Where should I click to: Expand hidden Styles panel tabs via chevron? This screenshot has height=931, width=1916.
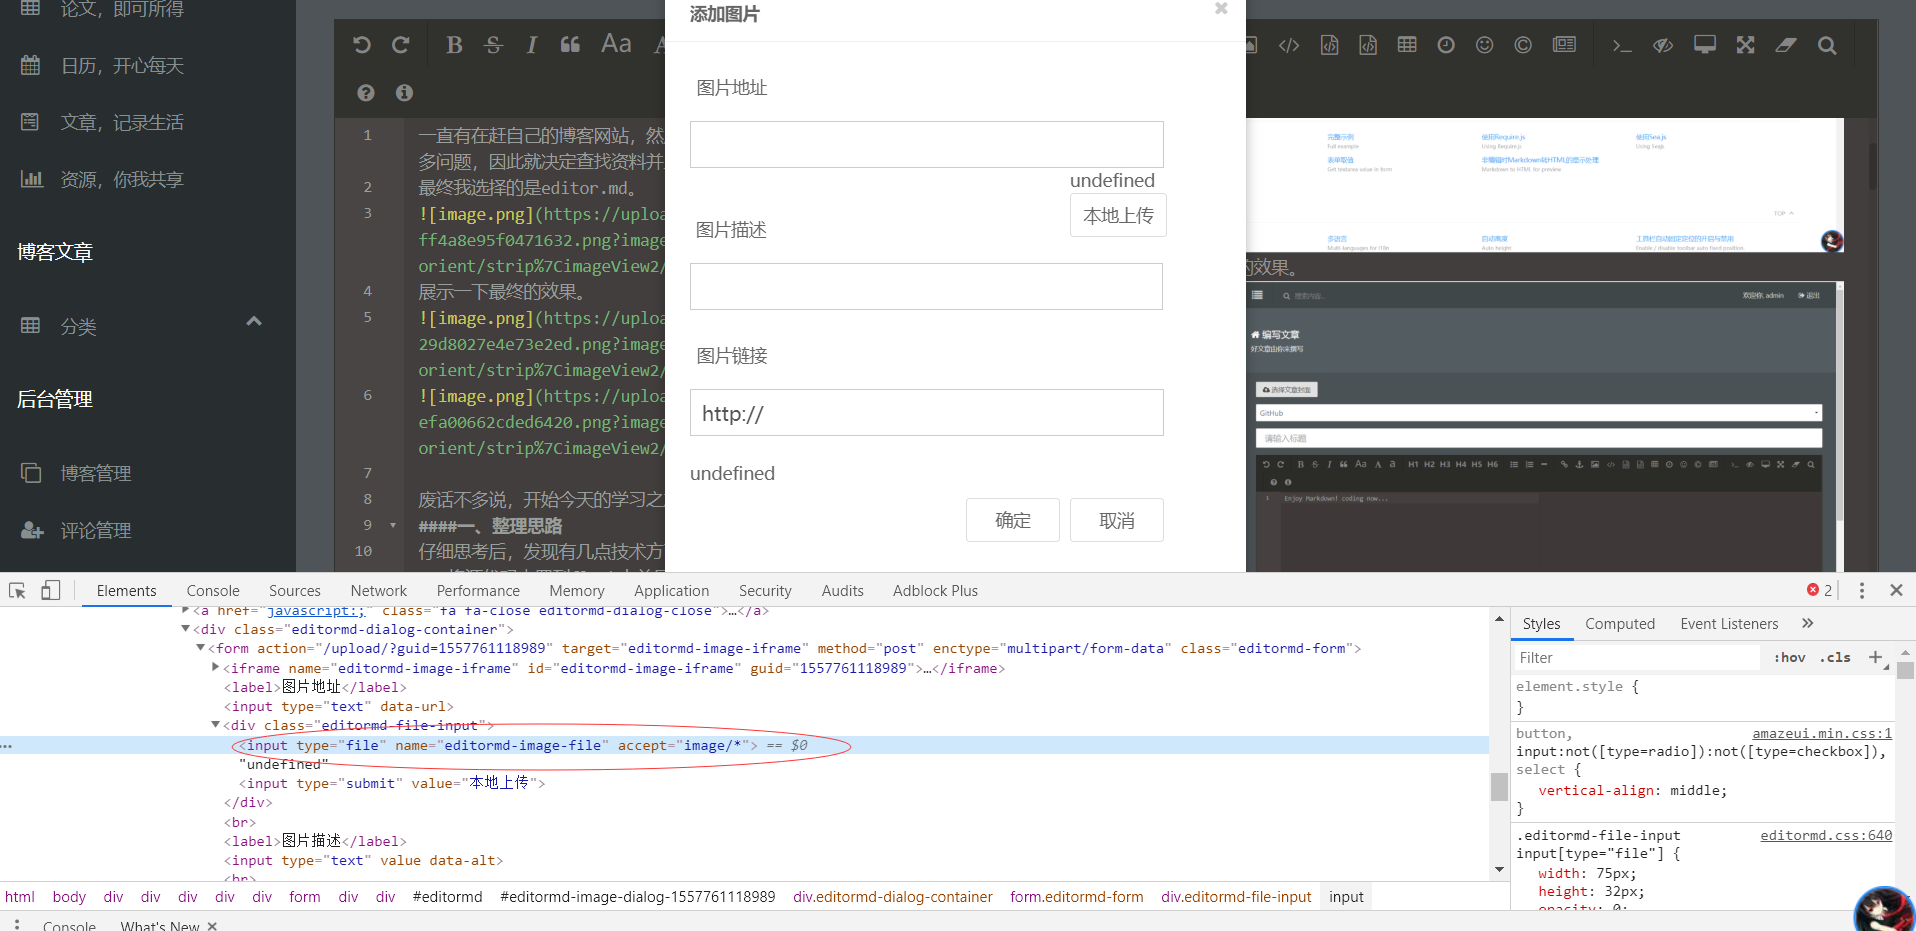[1806, 623]
